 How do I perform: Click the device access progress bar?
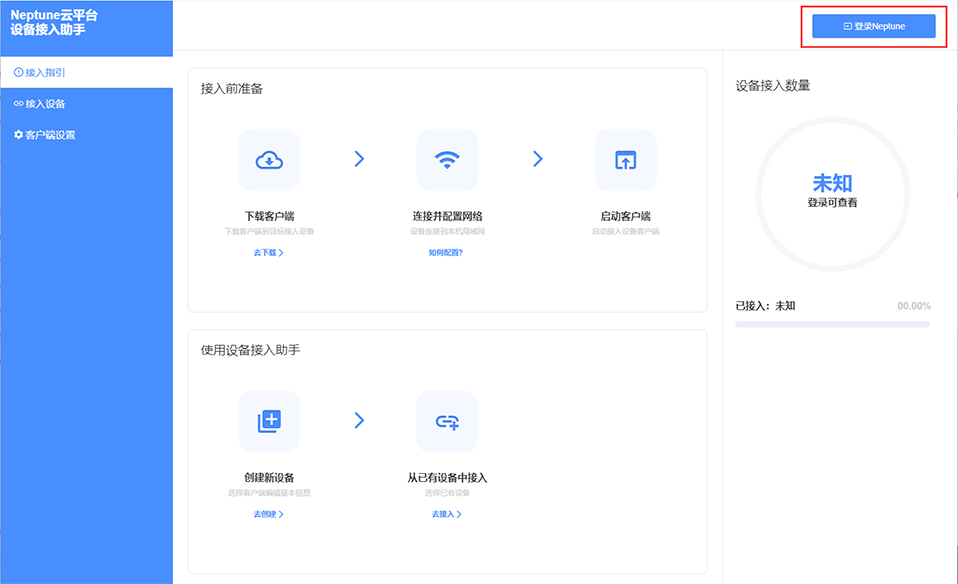pyautogui.click(x=832, y=324)
